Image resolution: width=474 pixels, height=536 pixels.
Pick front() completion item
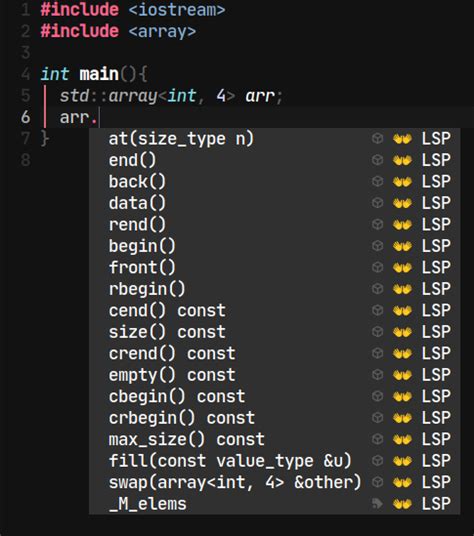(x=274, y=267)
